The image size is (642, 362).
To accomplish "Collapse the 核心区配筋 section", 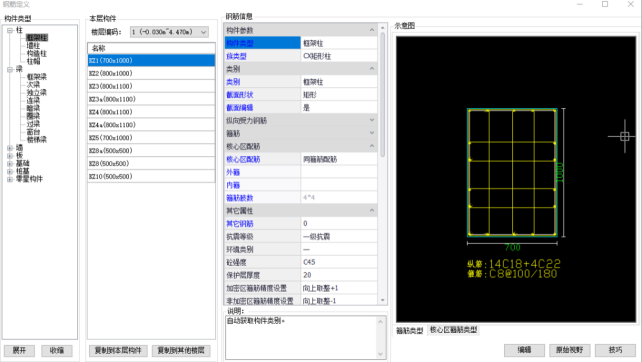I will (372, 146).
